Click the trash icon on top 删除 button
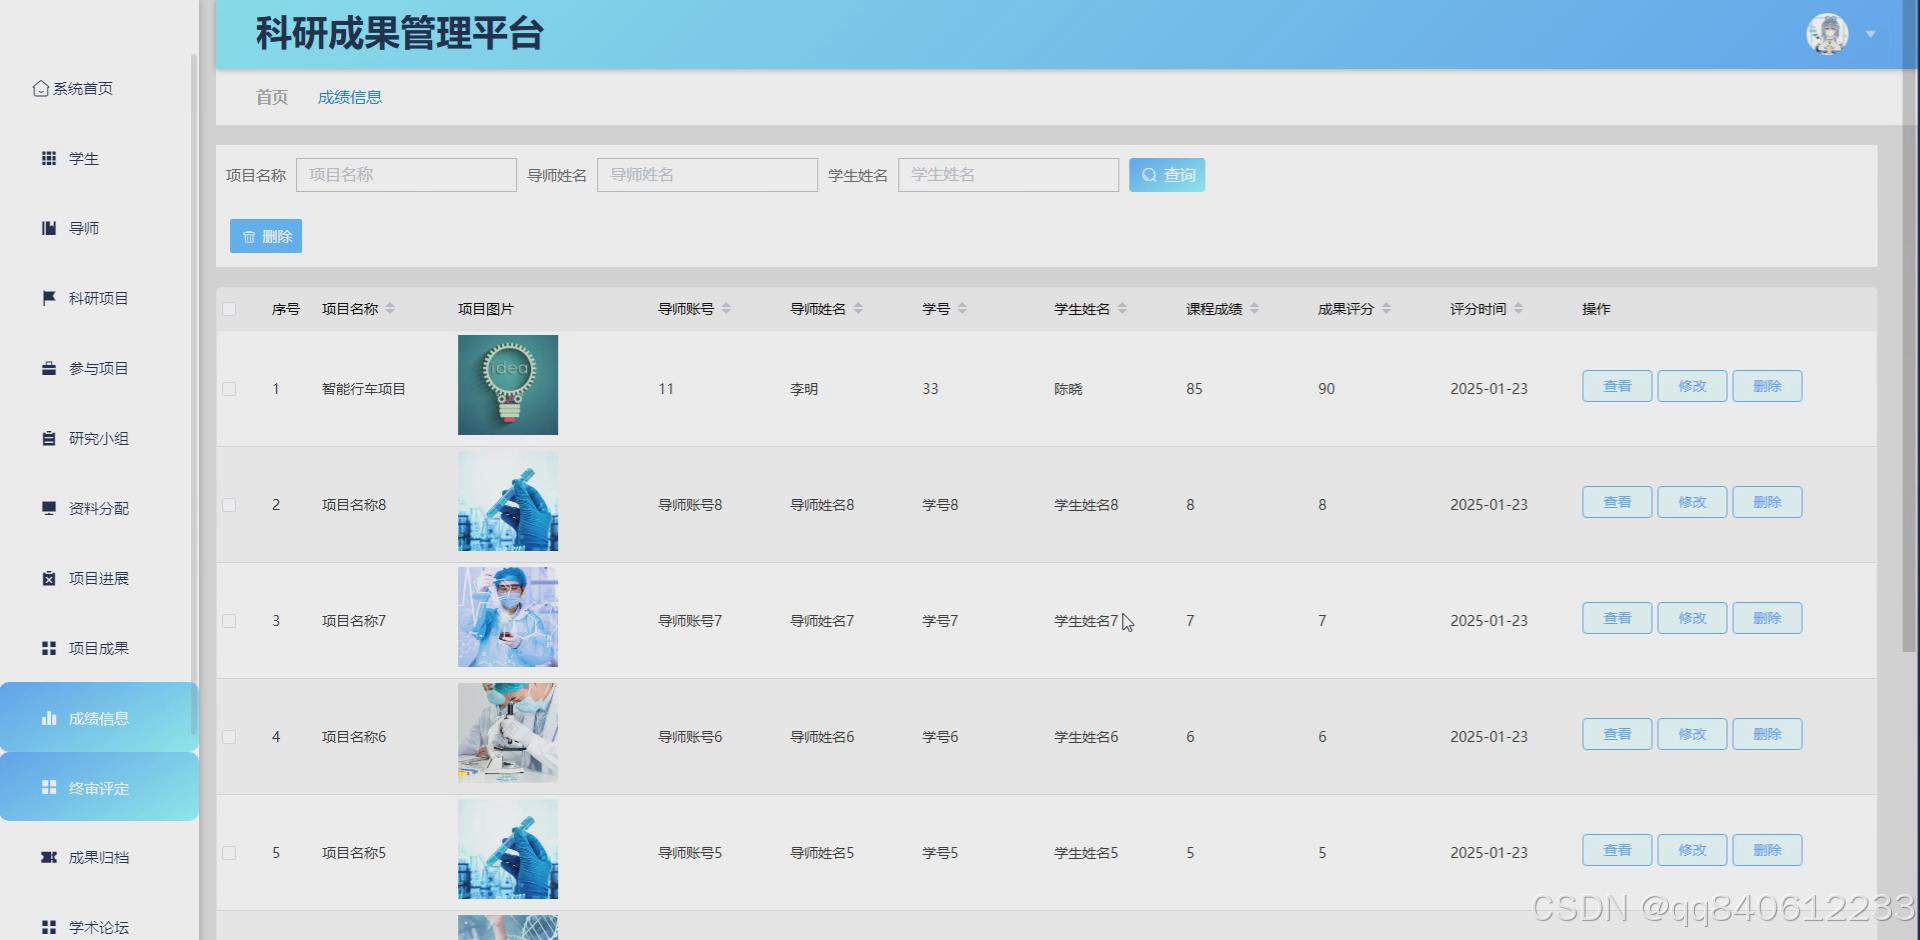Screen dimensions: 1920x940 click(249, 237)
